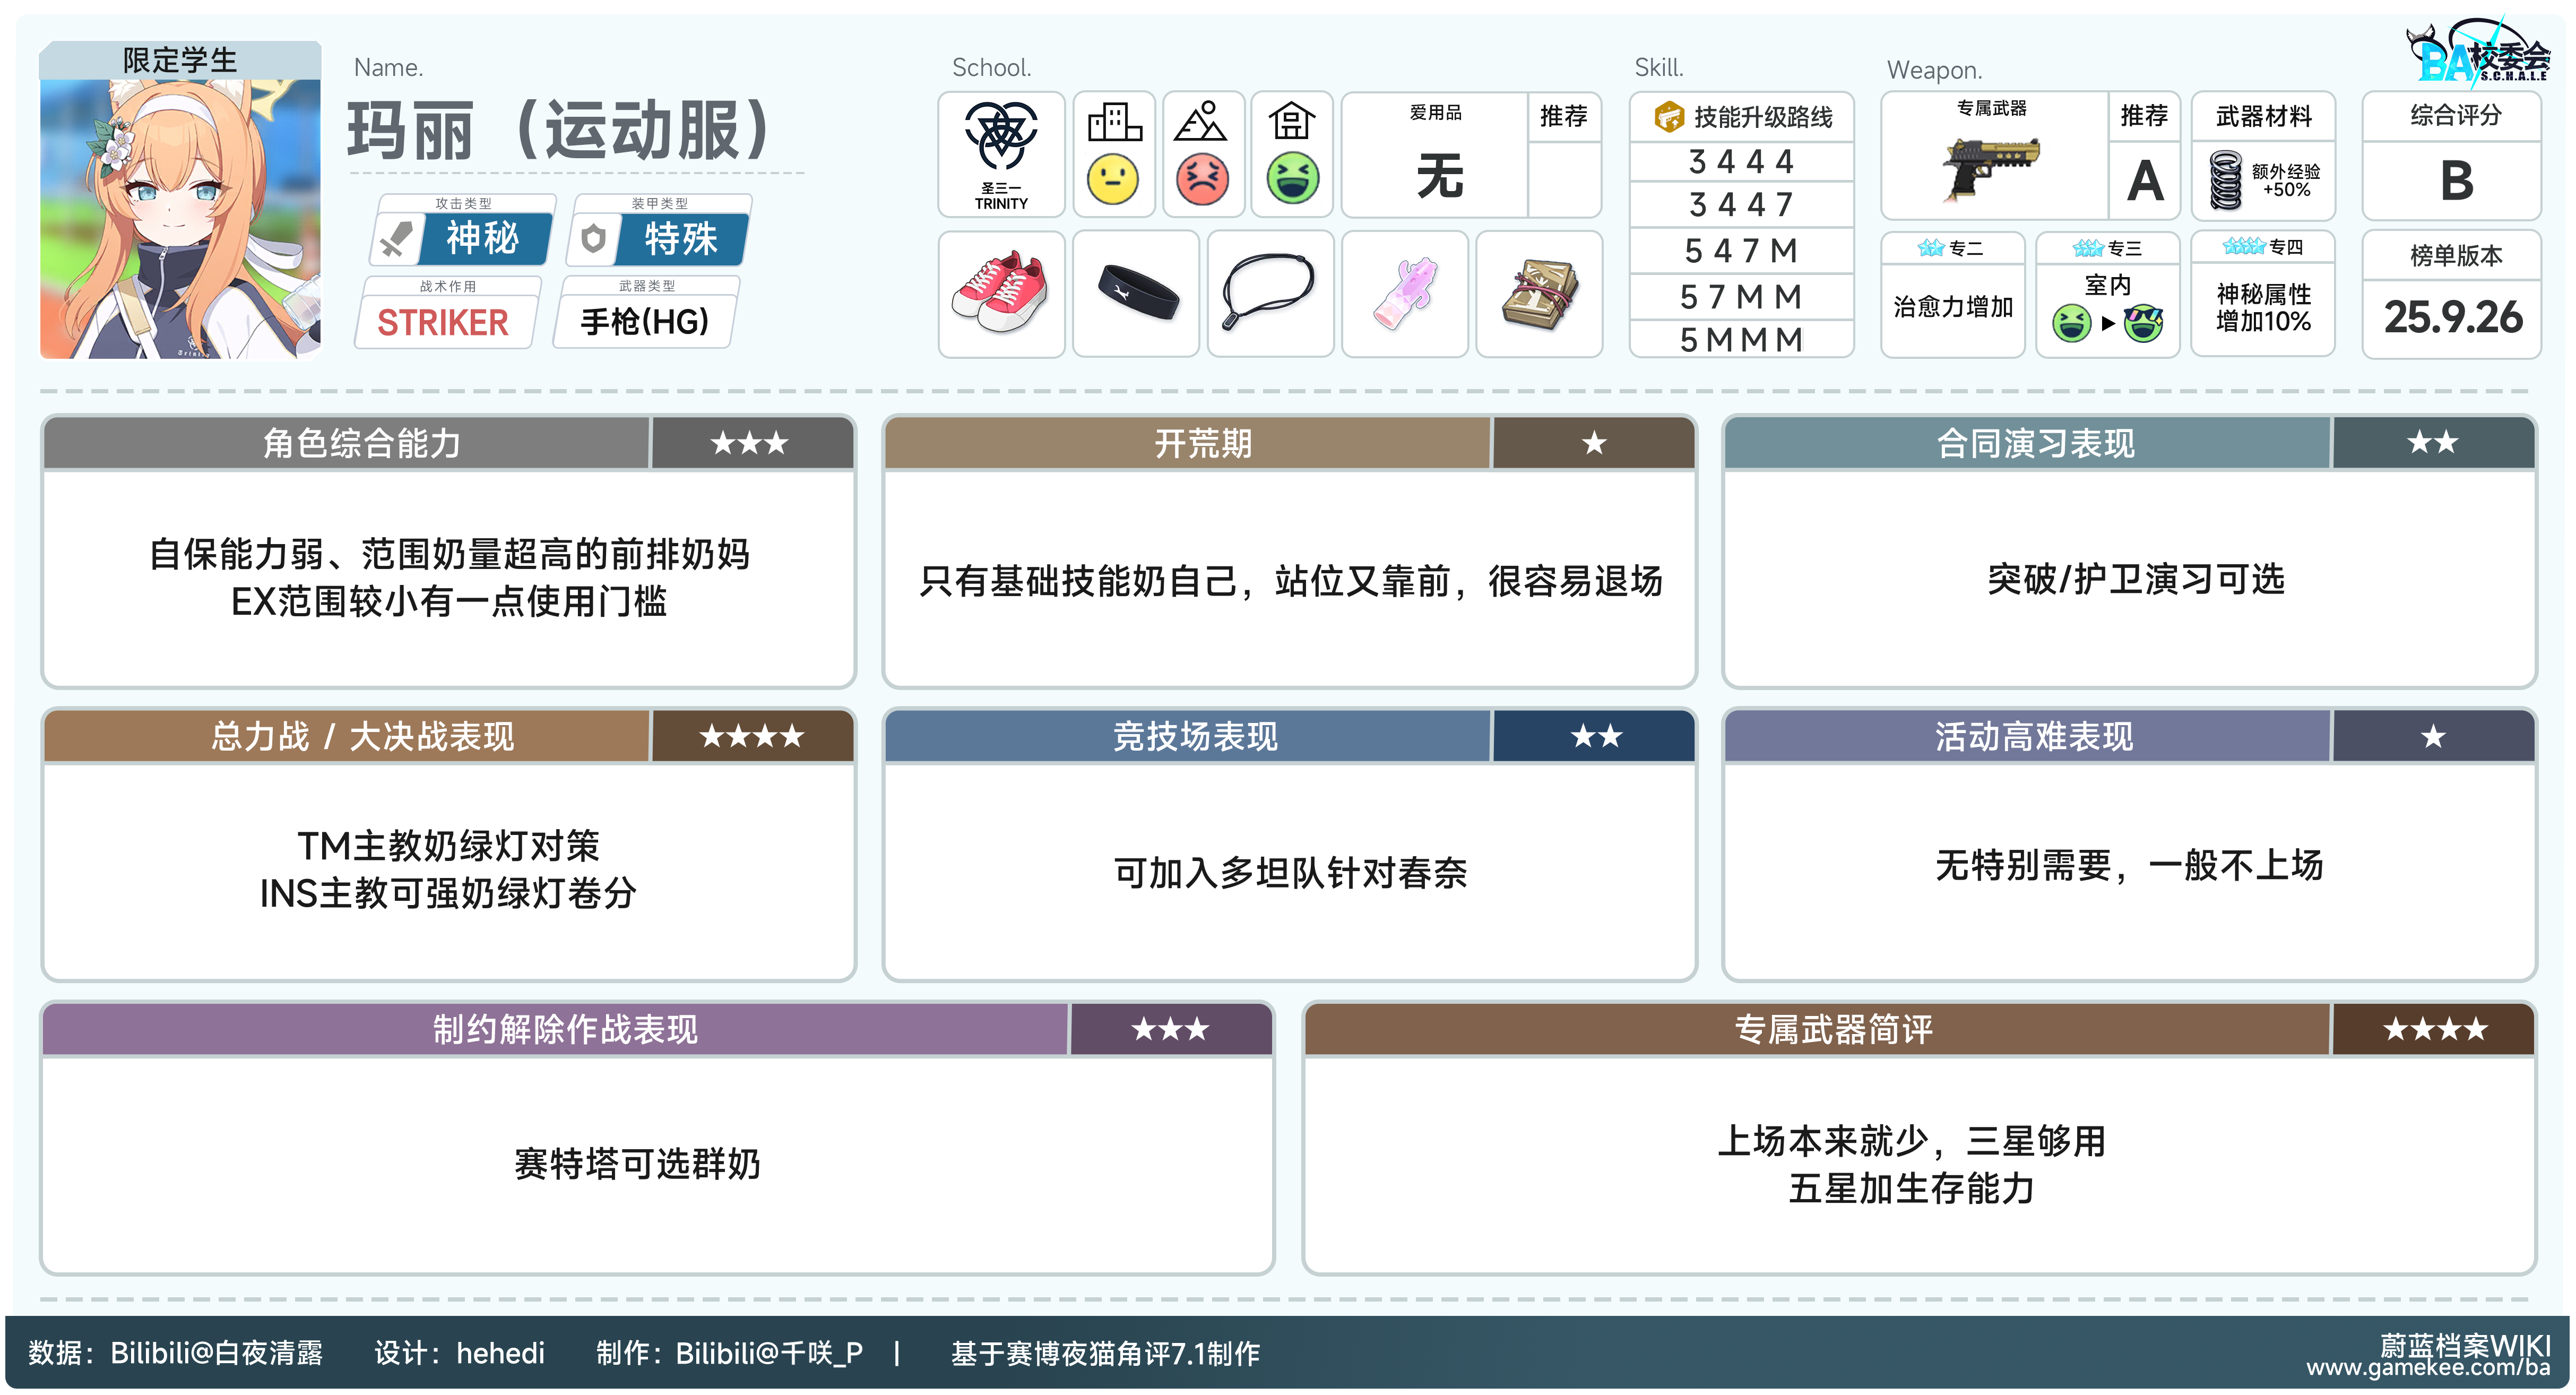Image resolution: width=2576 pixels, height=1395 pixels.
Task: Select the pink gummy candy item
Action: [x=1404, y=293]
